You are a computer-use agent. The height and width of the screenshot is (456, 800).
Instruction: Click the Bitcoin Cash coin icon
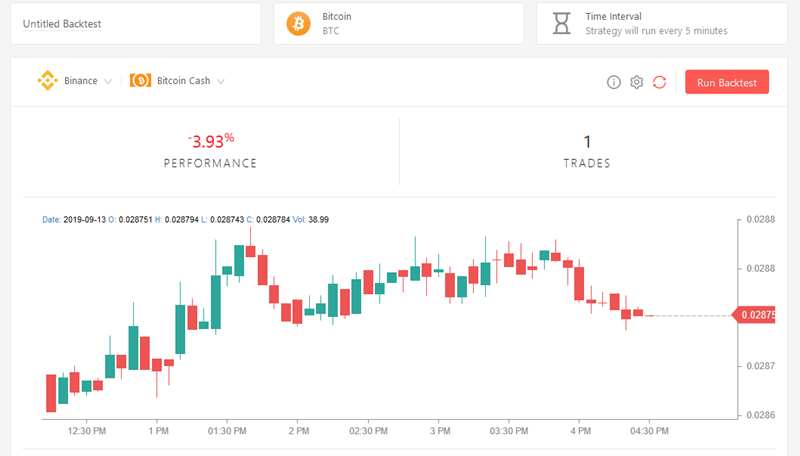pyautogui.click(x=140, y=81)
